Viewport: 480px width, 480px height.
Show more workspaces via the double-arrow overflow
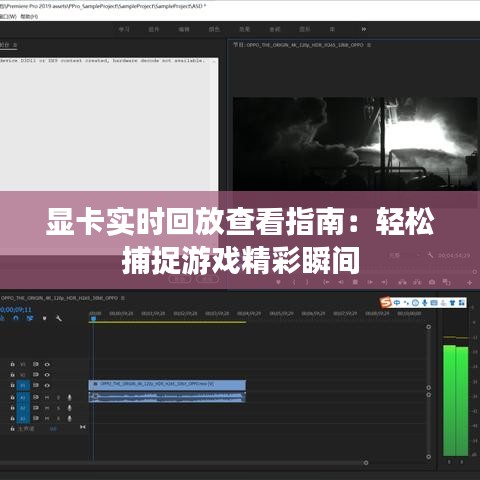pyautogui.click(x=364, y=29)
